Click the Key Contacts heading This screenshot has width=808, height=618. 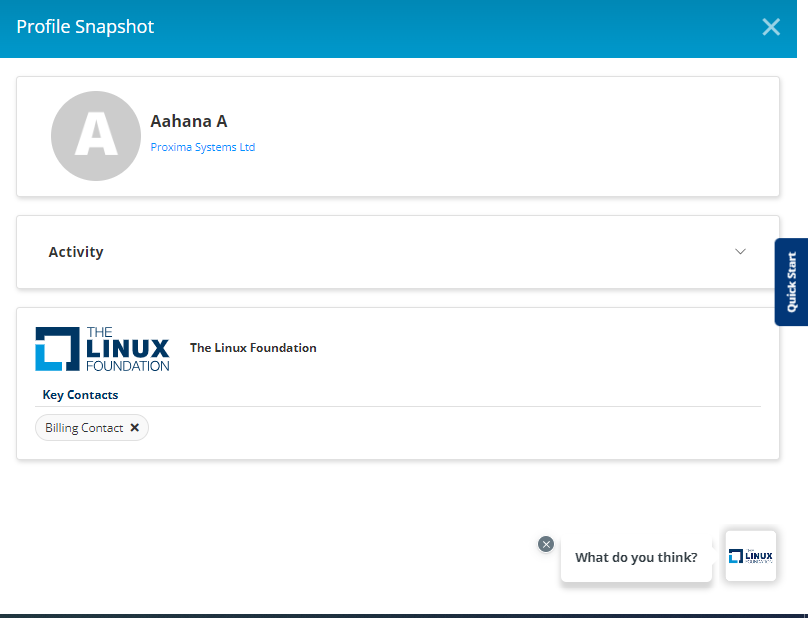(80, 395)
